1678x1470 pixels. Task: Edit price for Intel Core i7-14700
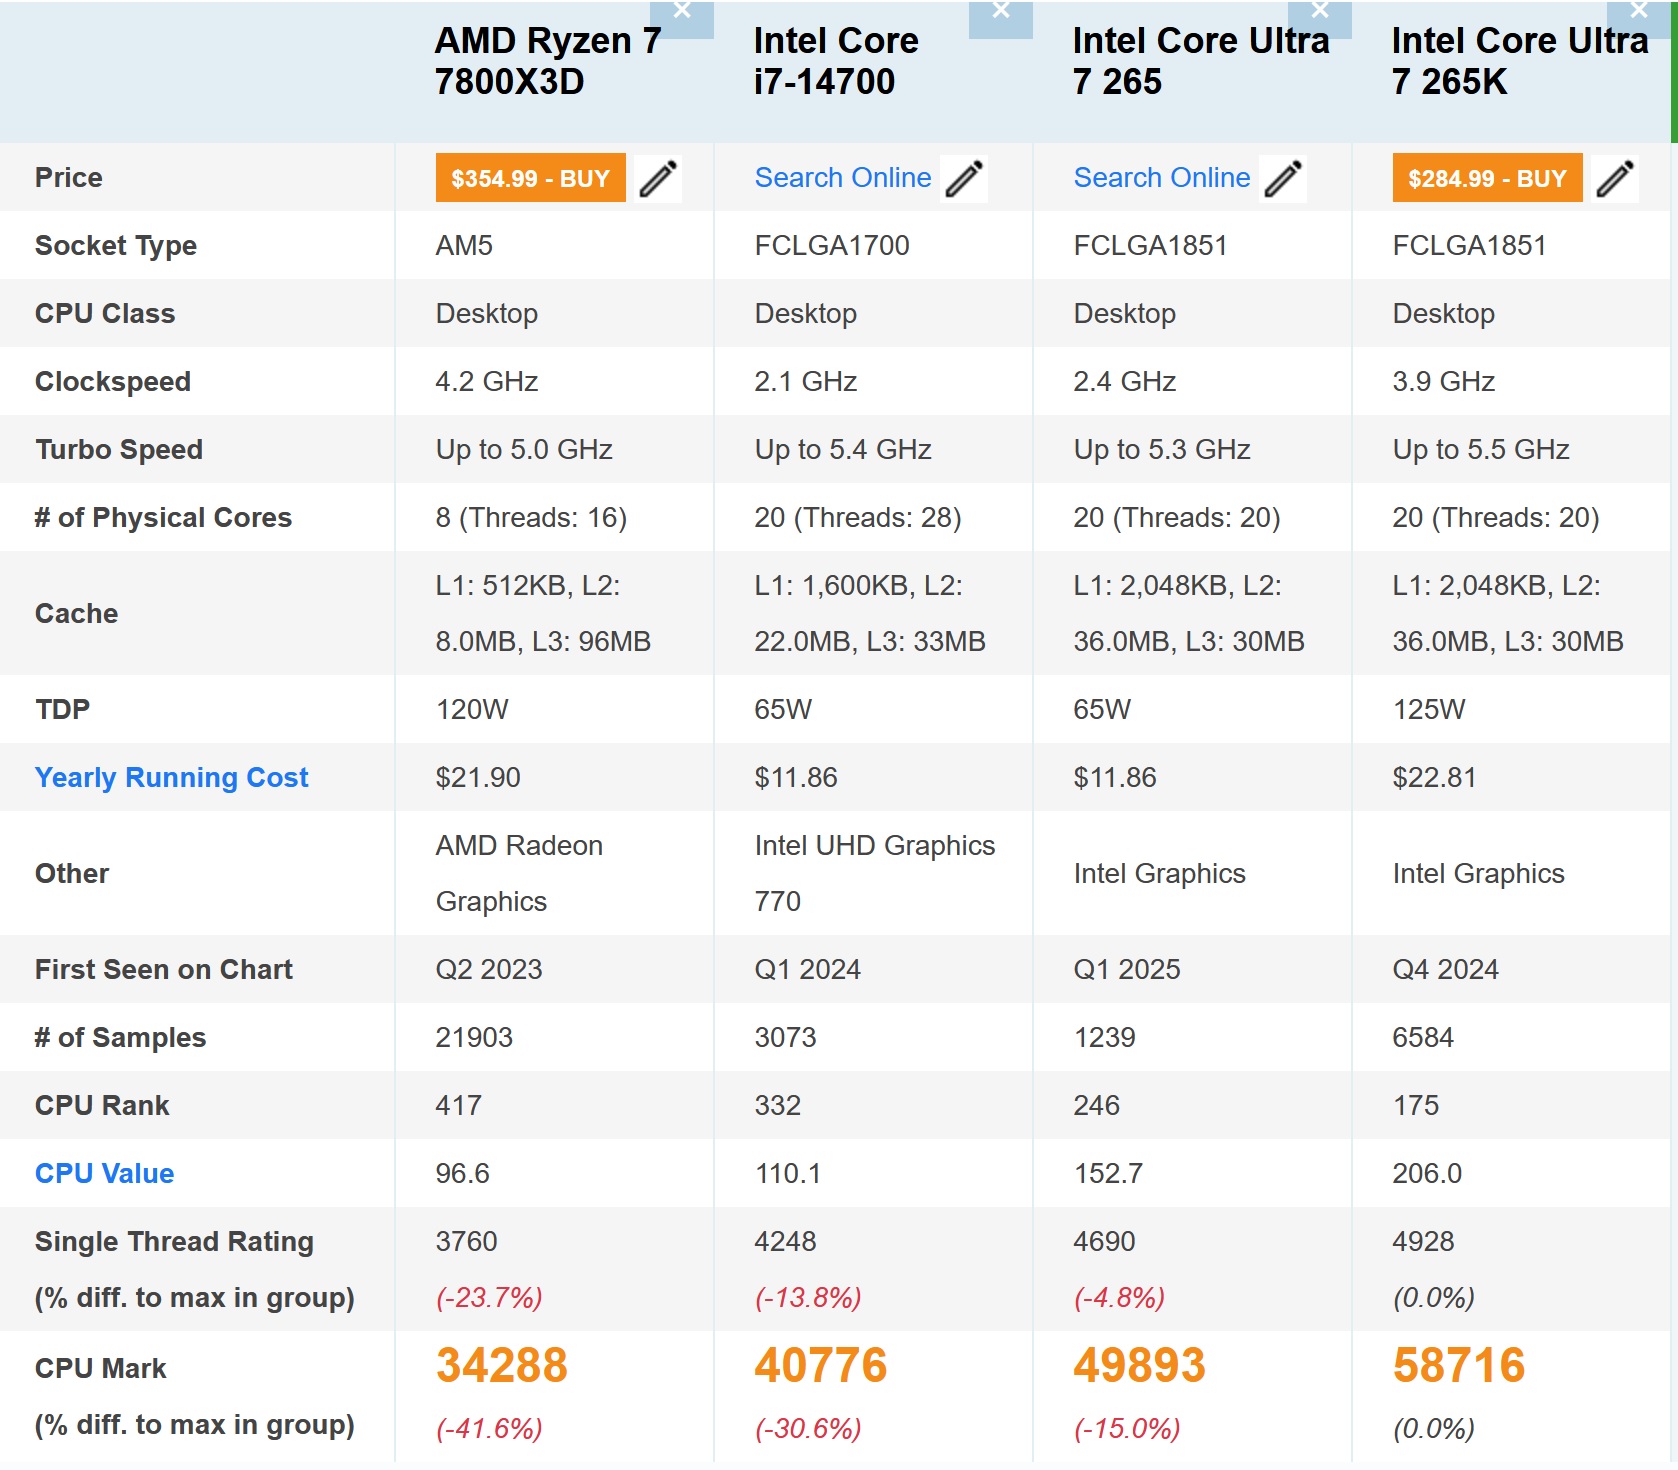tap(964, 179)
